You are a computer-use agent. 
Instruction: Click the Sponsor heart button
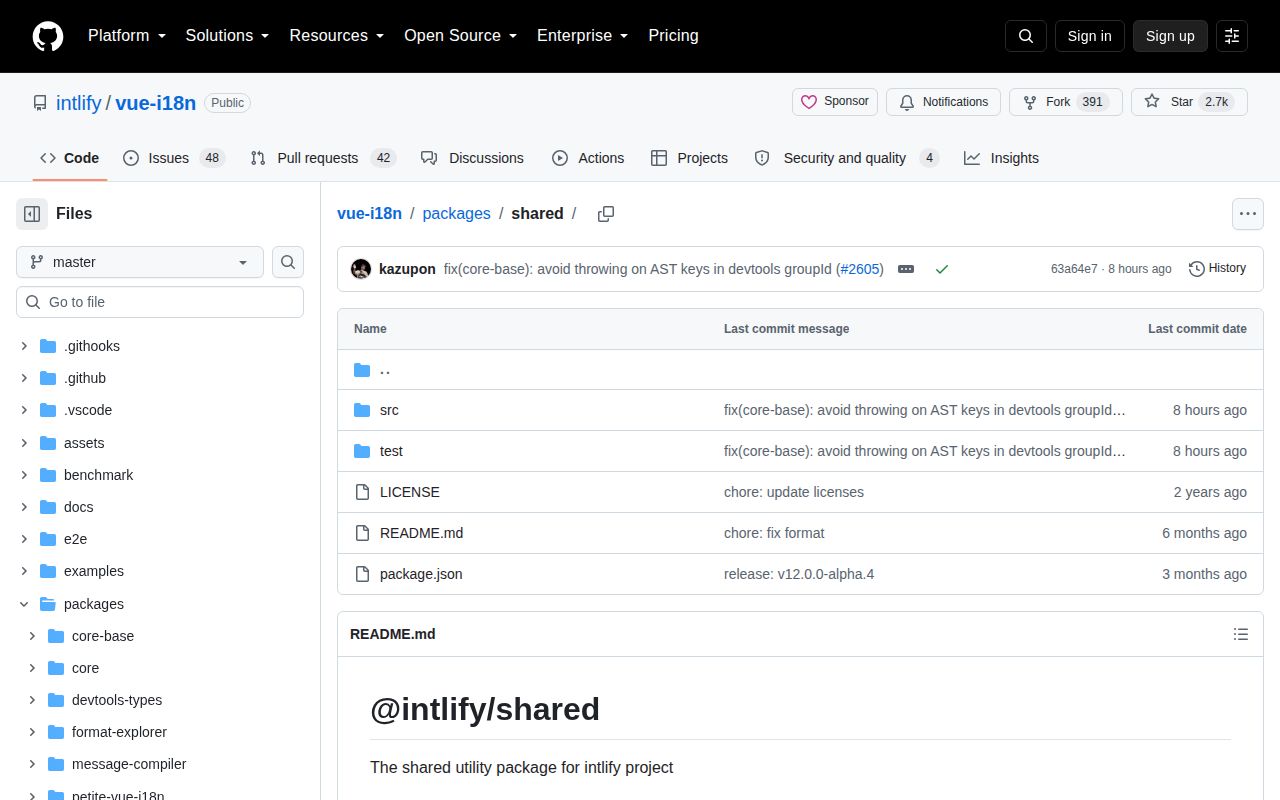[x=835, y=102]
